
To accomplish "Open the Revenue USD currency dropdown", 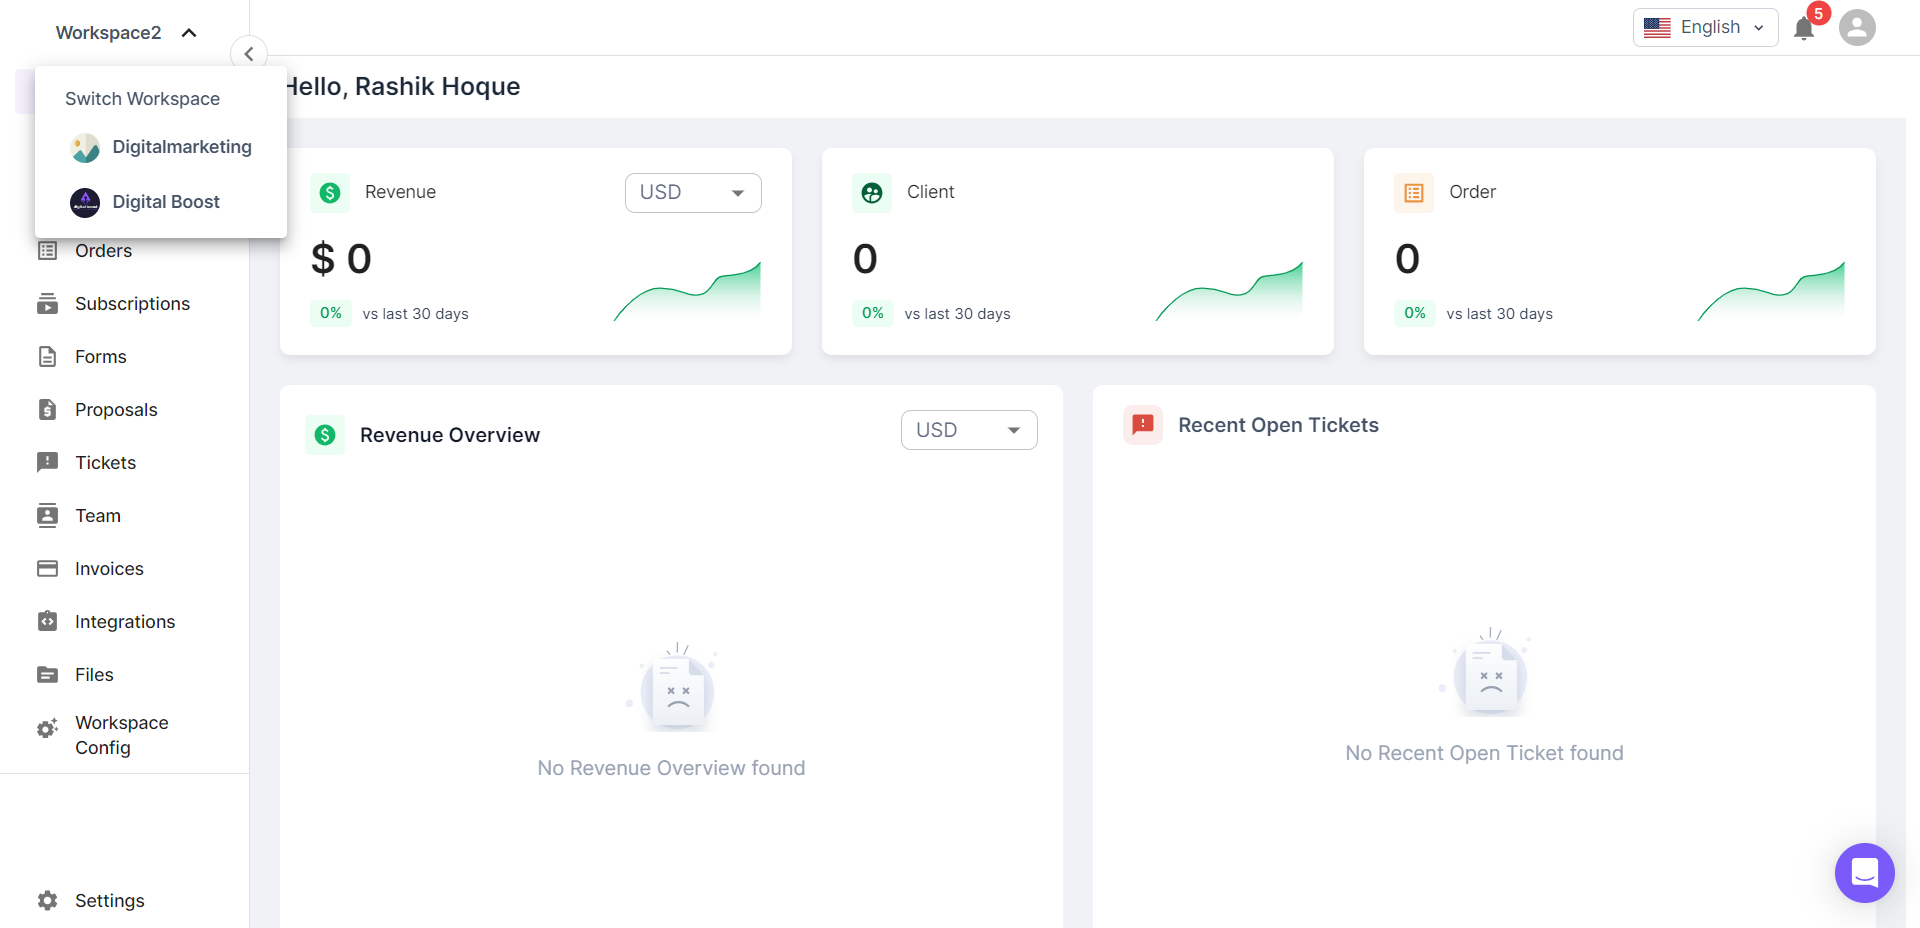I will click(692, 192).
